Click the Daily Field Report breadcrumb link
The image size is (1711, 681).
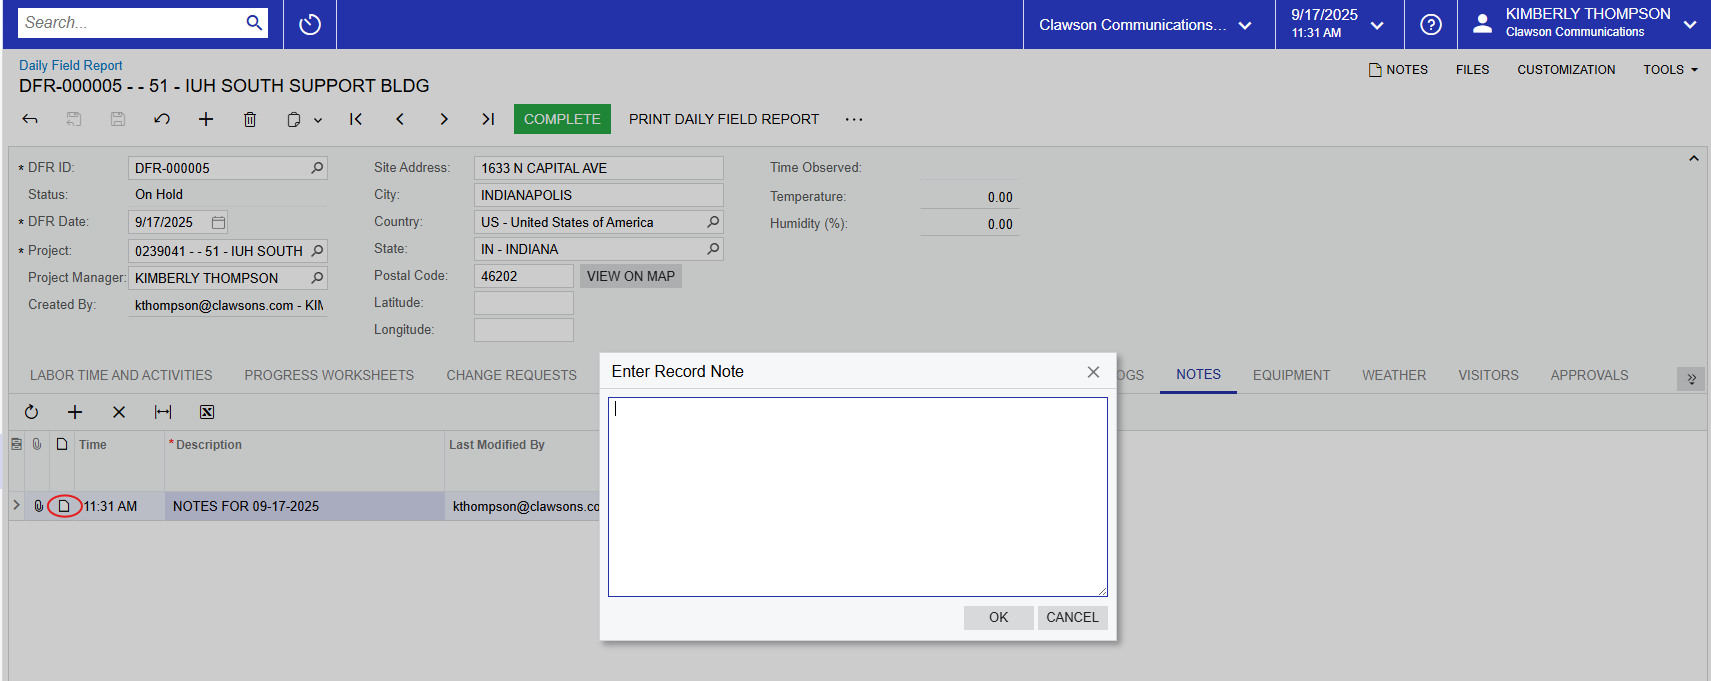[71, 65]
